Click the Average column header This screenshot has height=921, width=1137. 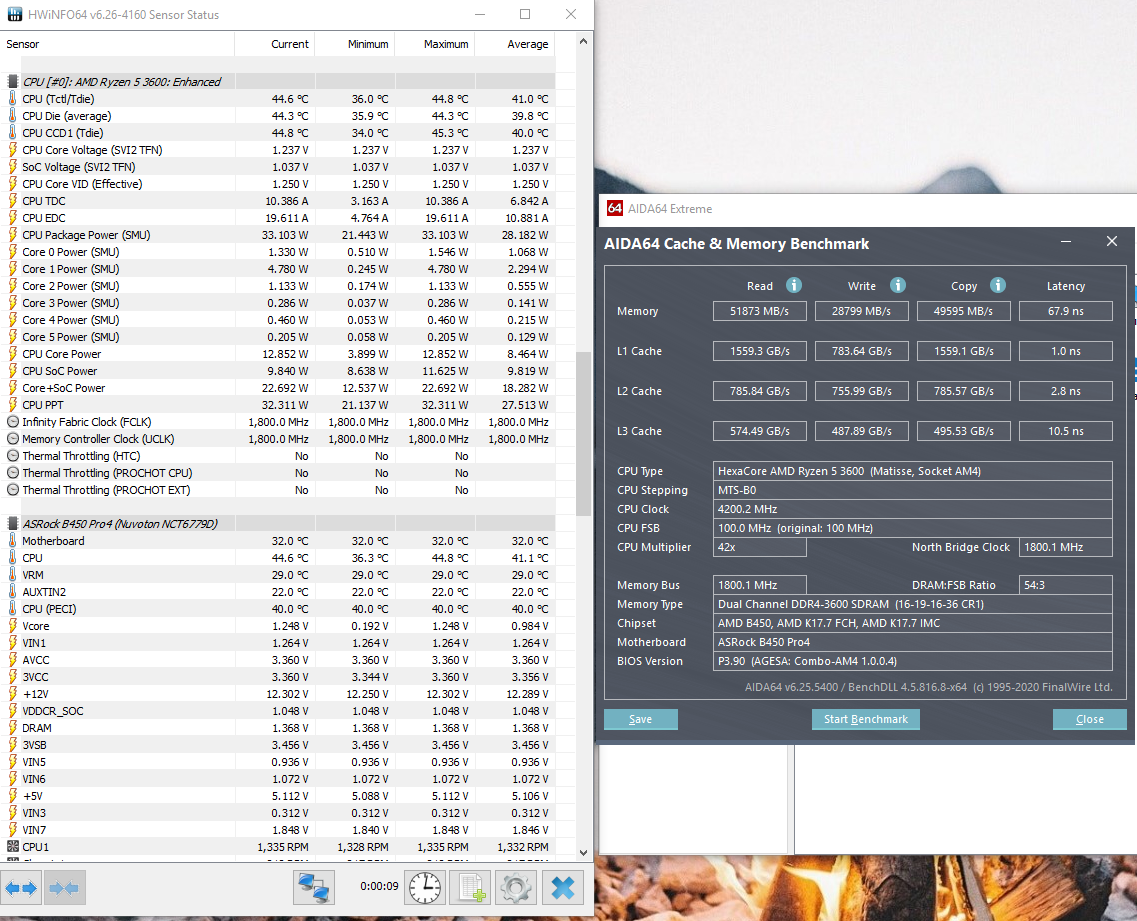[515, 44]
